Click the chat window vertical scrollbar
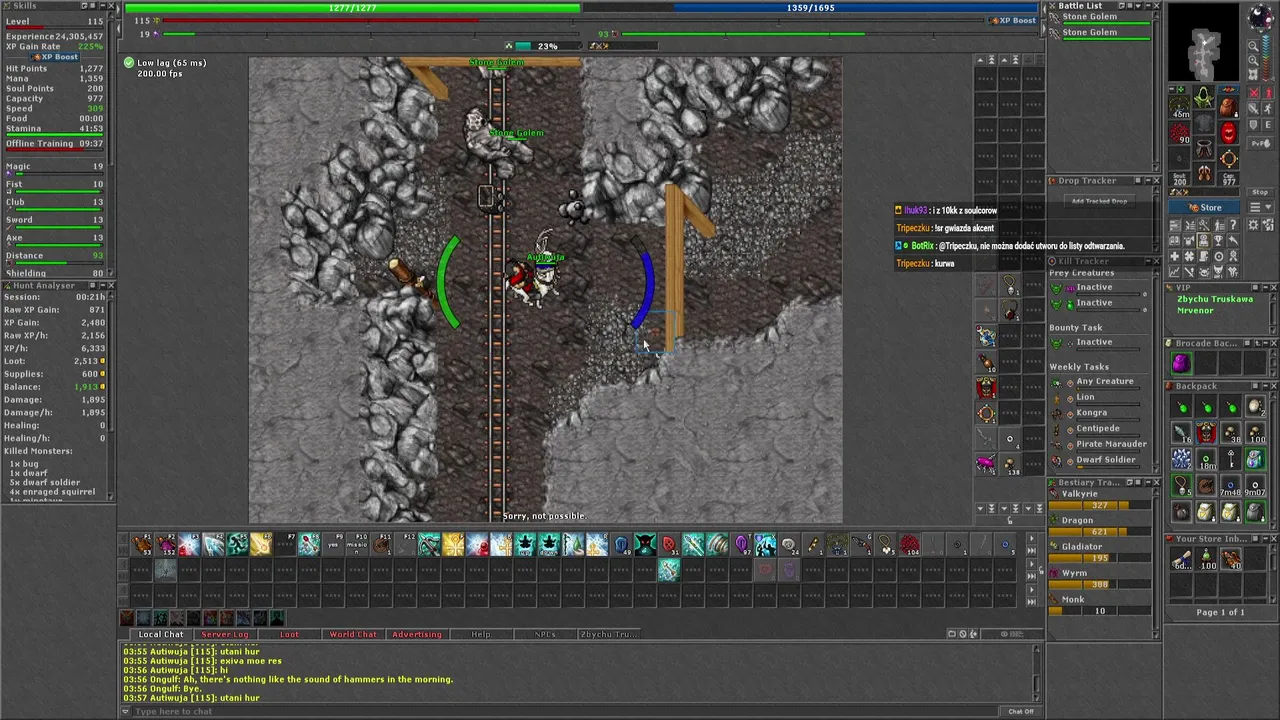The width and height of the screenshot is (1280, 720). point(1037,674)
